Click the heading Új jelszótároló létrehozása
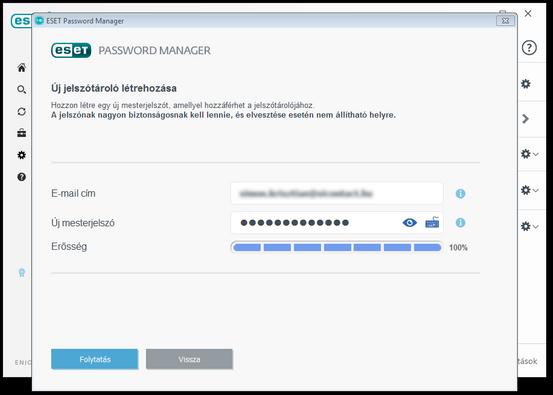The width and height of the screenshot is (553, 395). [x=114, y=88]
